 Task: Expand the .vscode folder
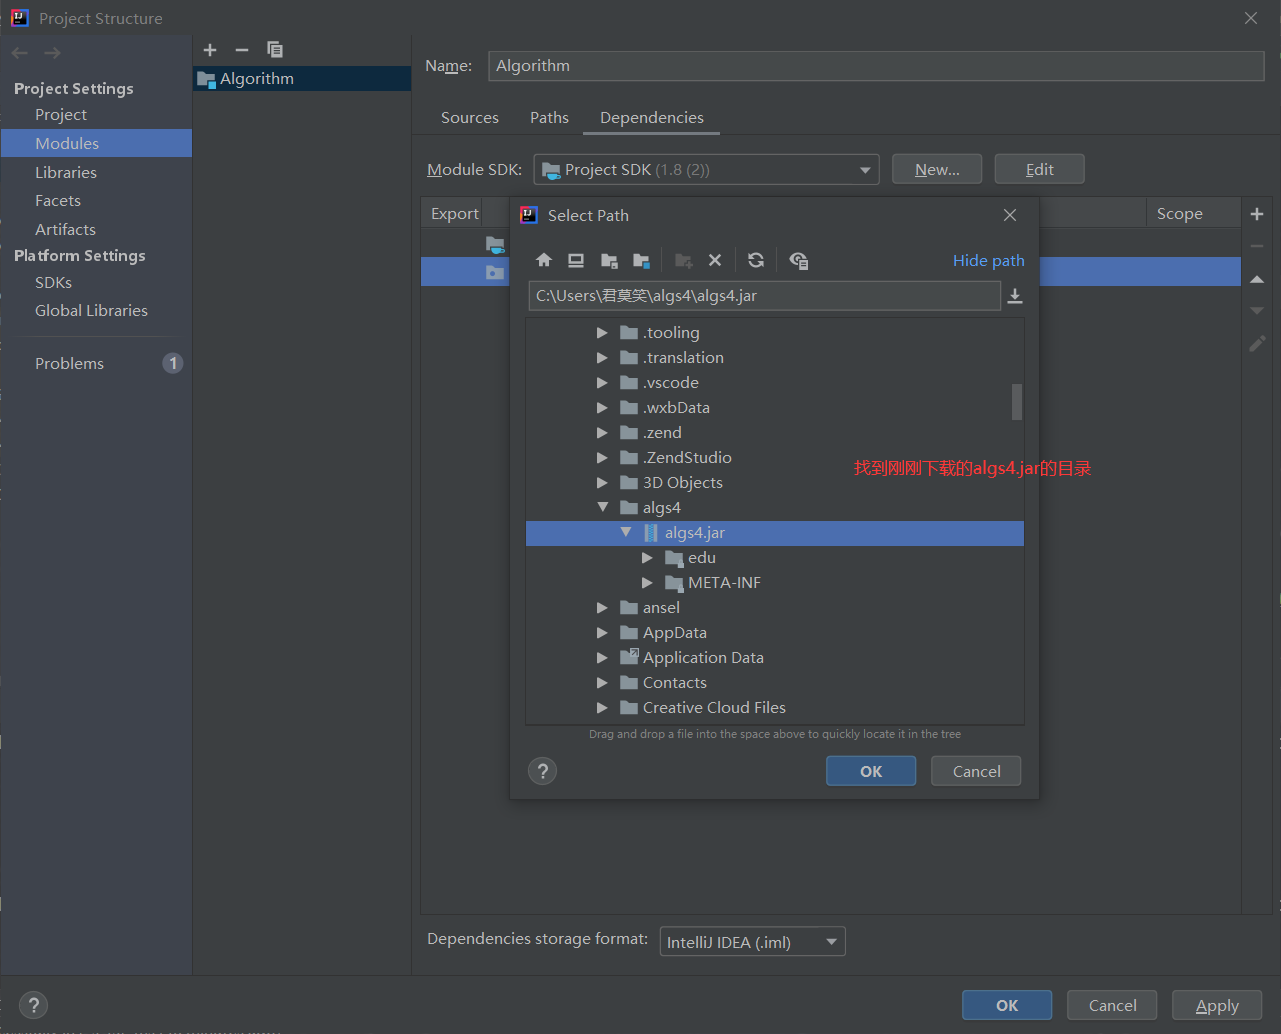click(x=602, y=382)
